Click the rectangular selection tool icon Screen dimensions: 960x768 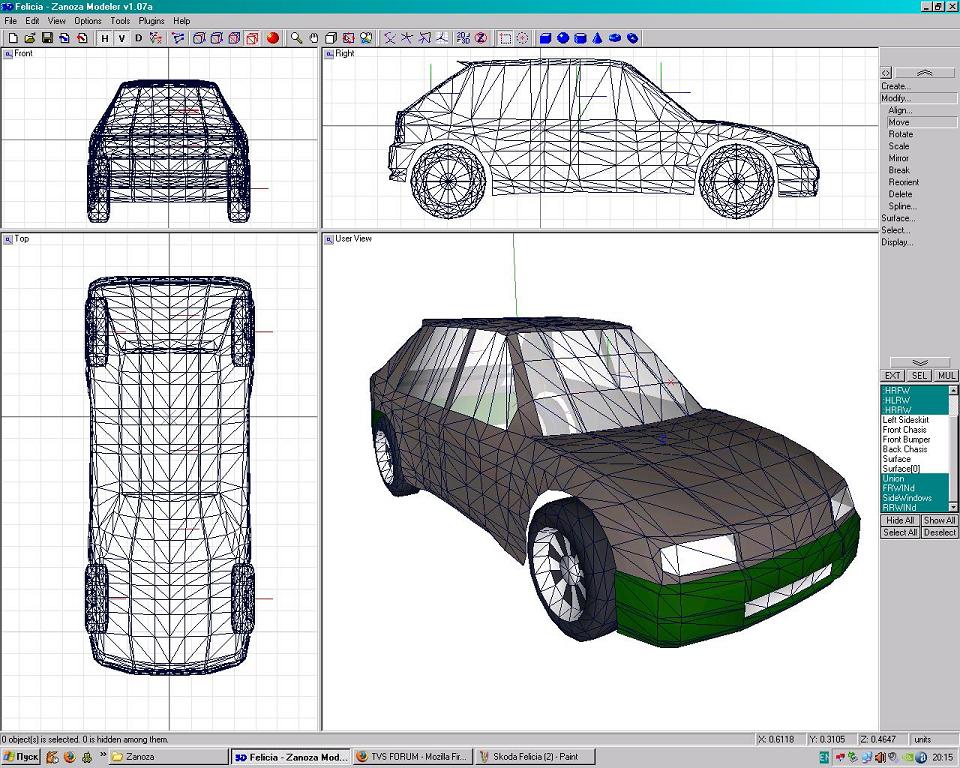506,38
